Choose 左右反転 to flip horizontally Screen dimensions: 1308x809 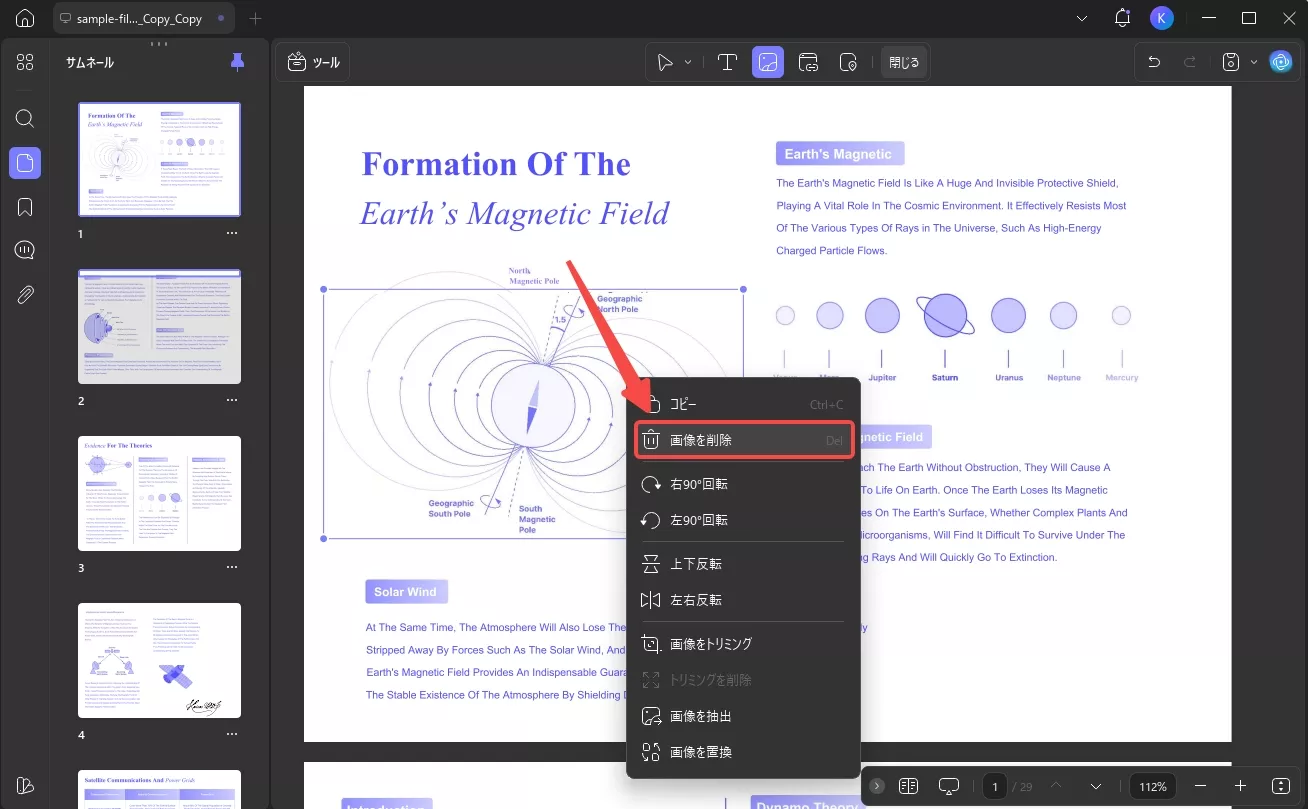(743, 600)
